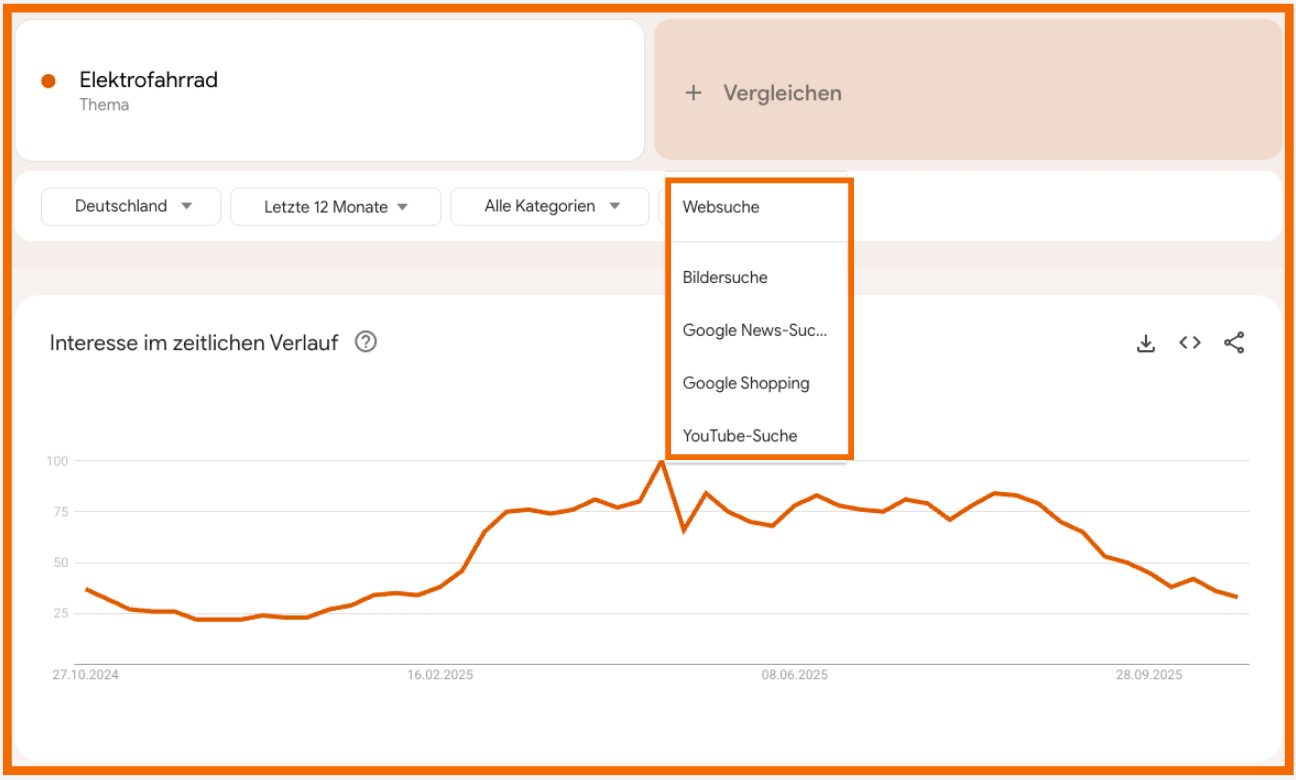
Task: Click the chart peak at value 100
Action: coord(661,462)
